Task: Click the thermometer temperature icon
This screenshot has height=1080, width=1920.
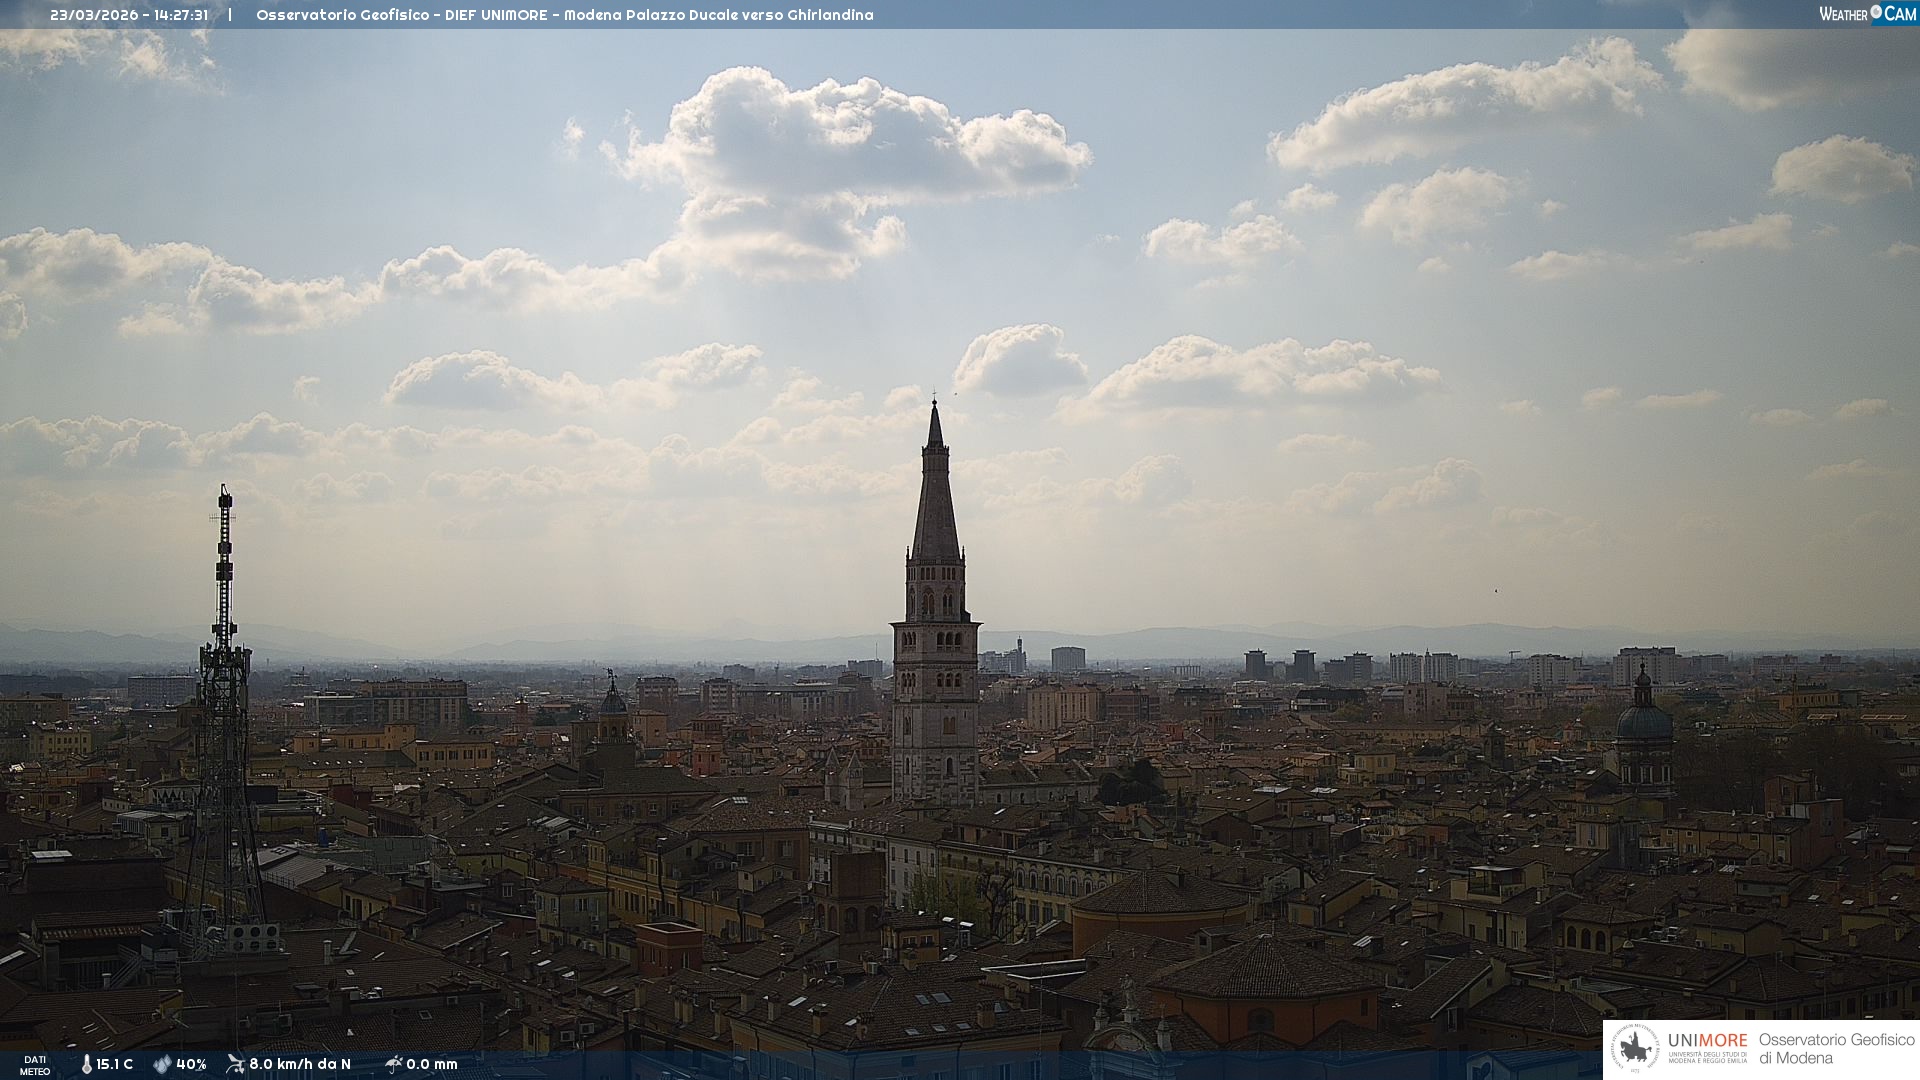Action: pos(87,1064)
